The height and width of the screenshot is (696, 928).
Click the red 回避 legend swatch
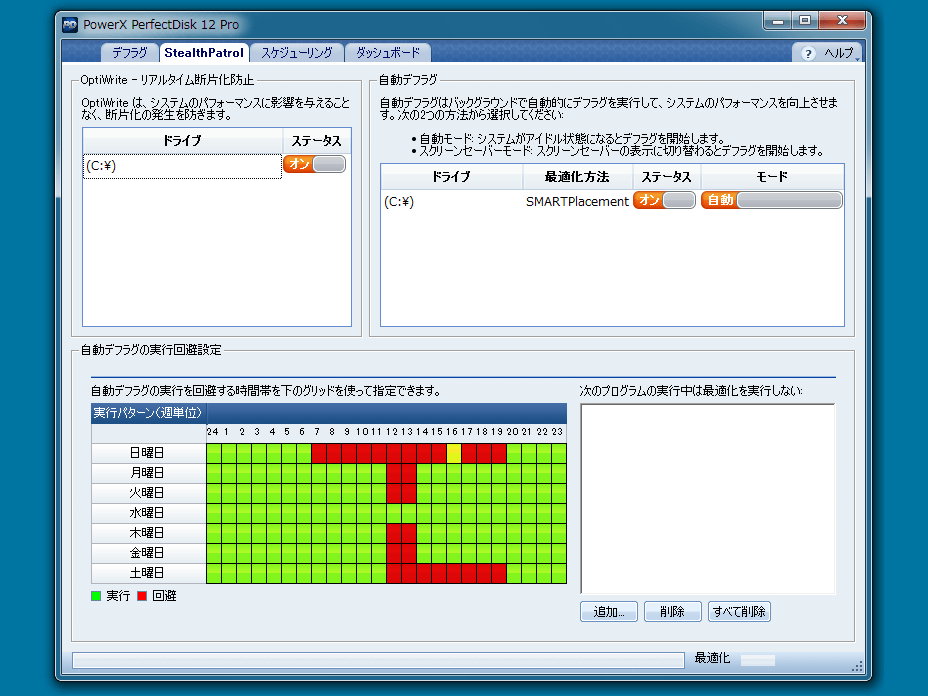click(x=142, y=596)
